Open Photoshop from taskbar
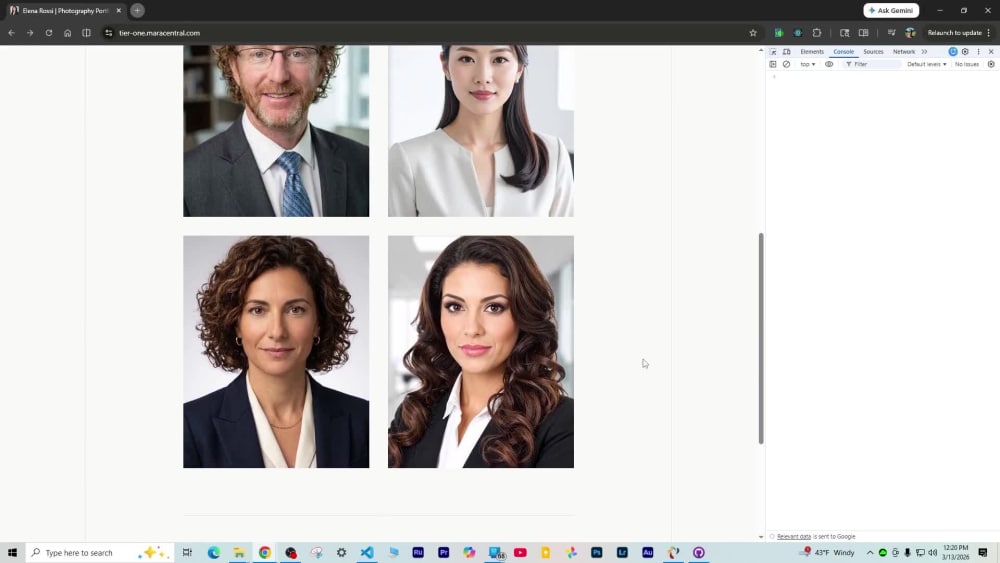The image size is (1000, 563). pyautogui.click(x=596, y=552)
